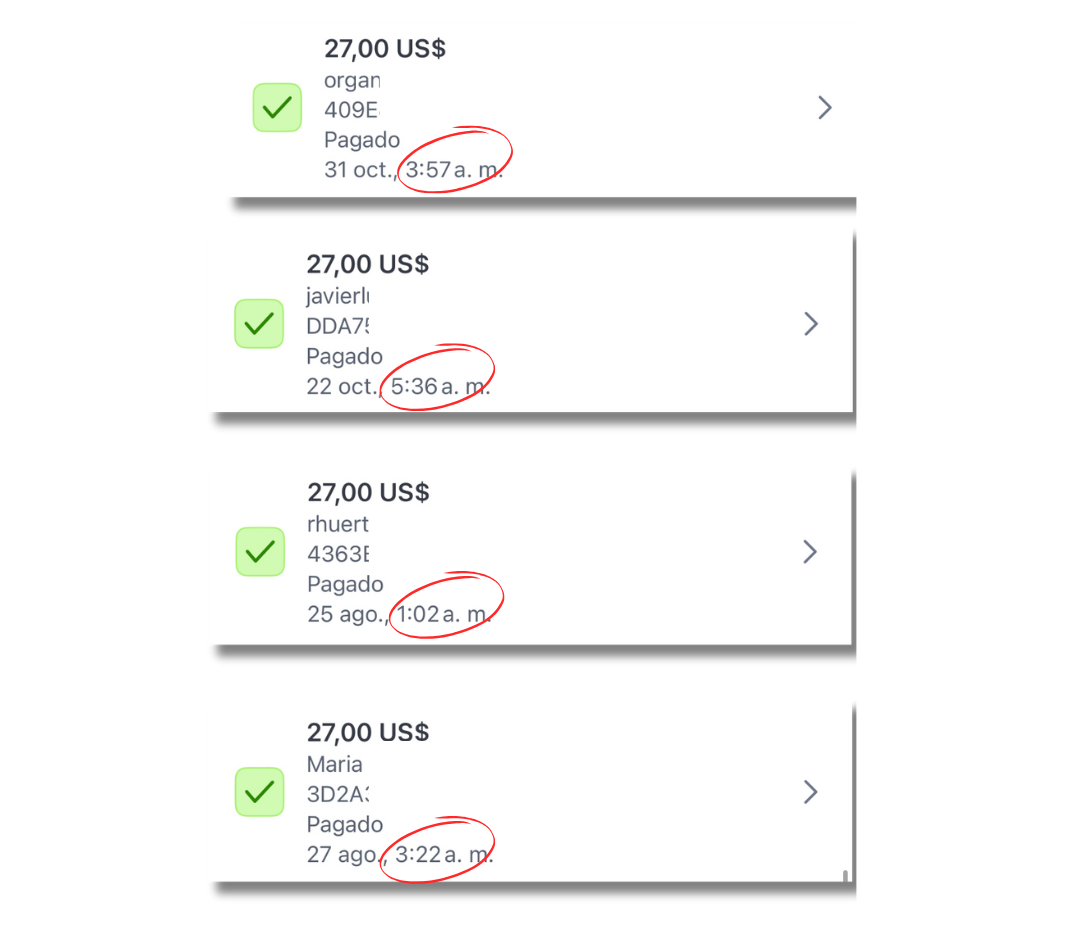1080x930 pixels.
Task: Toggle the checkbox on the 31 oct. payment
Action: coord(277,107)
